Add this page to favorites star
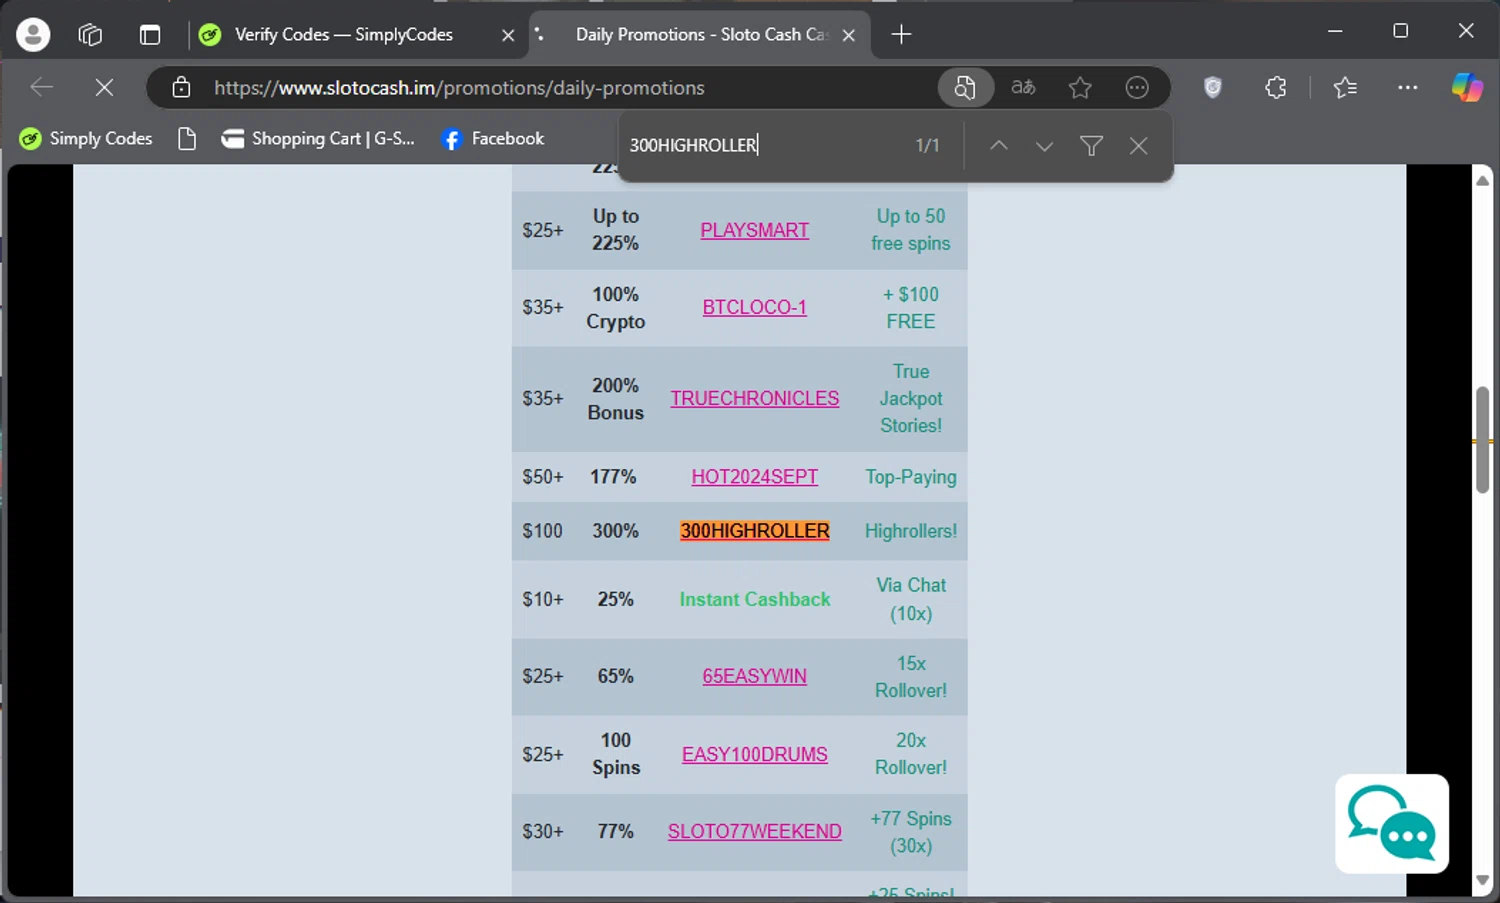 click(1080, 88)
